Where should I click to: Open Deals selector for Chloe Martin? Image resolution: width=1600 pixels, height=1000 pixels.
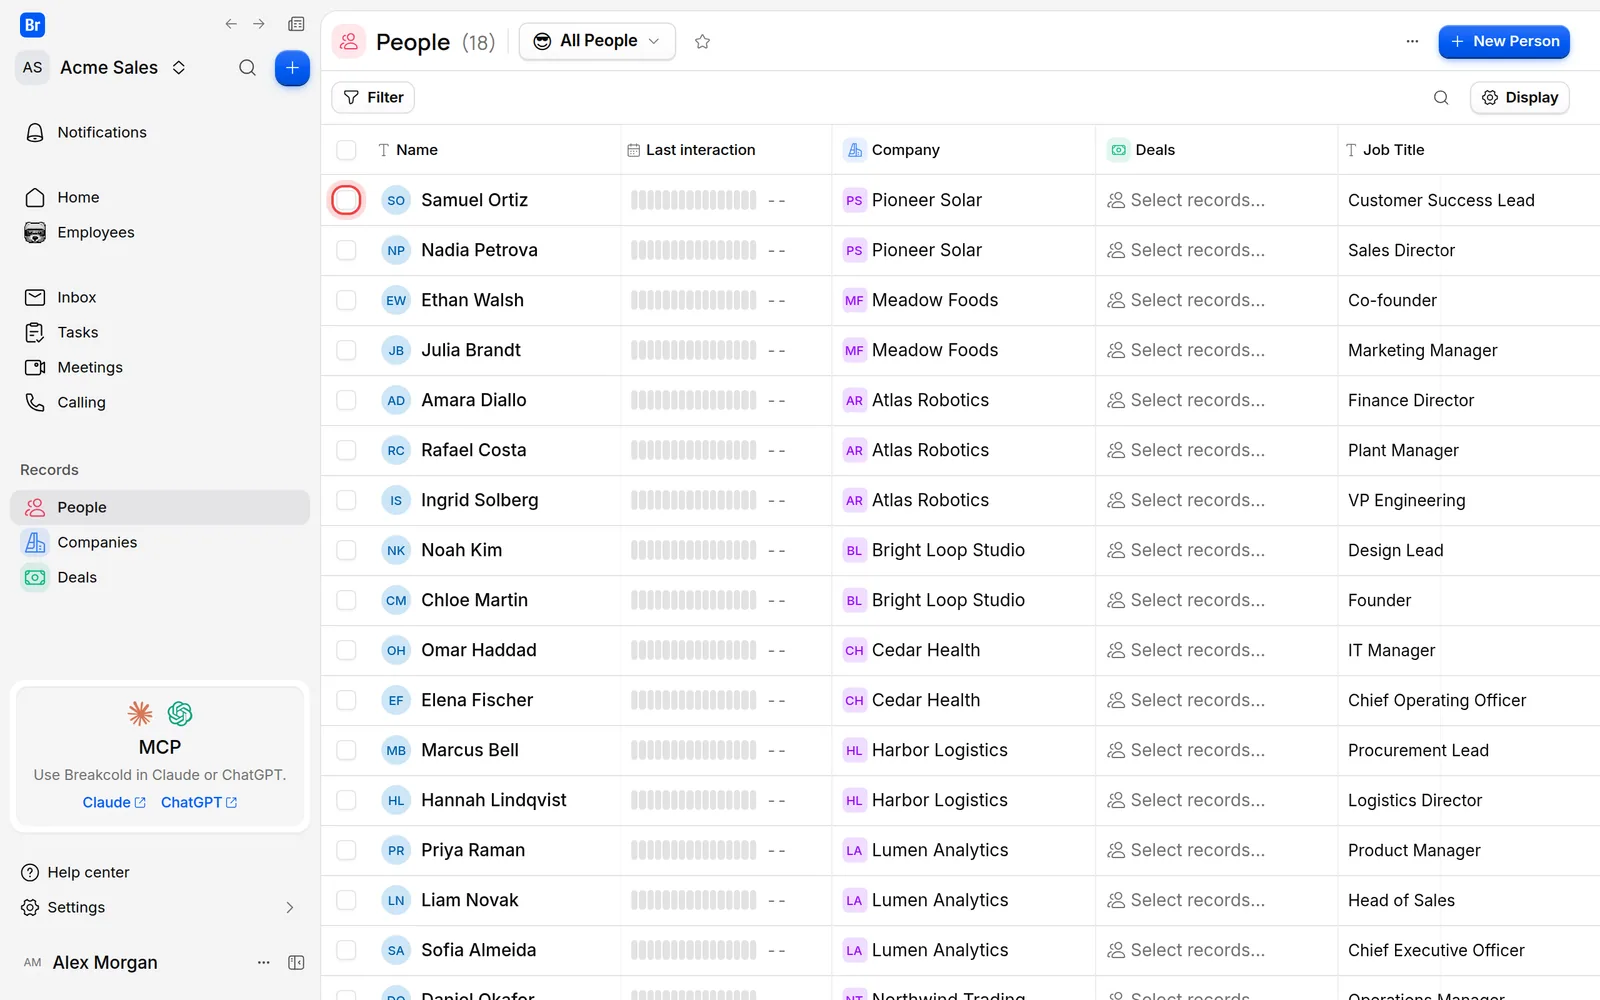(1186, 600)
